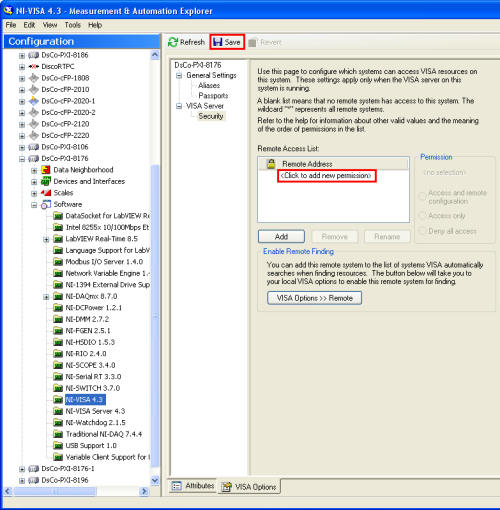500x510 pixels.
Task: Collapse the General Settings node
Action: (179, 76)
